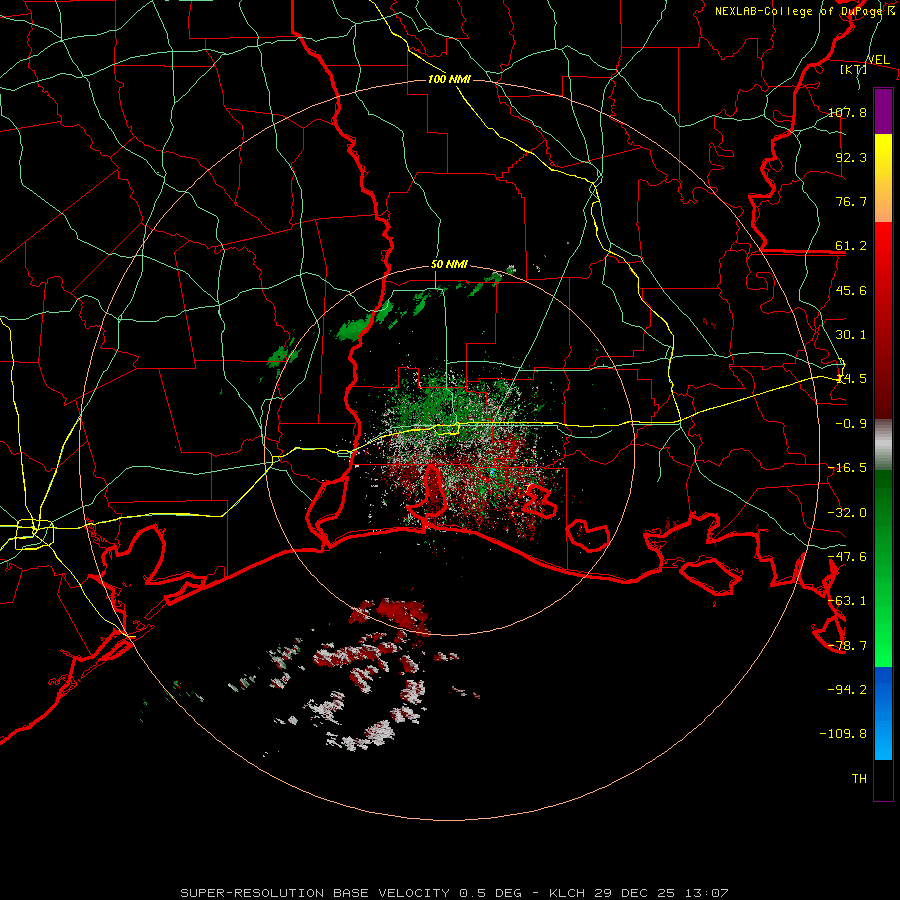Select the 92.3 velocity scale value
Screen dimensions: 900x900
point(851,157)
